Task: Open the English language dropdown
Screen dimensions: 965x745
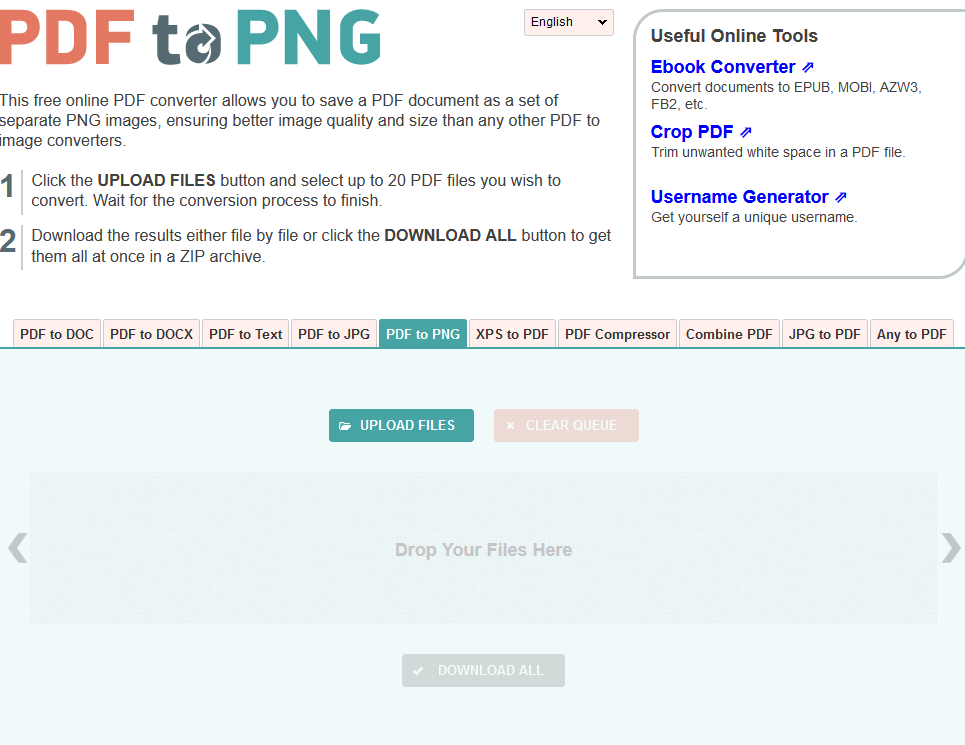Action: (x=568, y=22)
